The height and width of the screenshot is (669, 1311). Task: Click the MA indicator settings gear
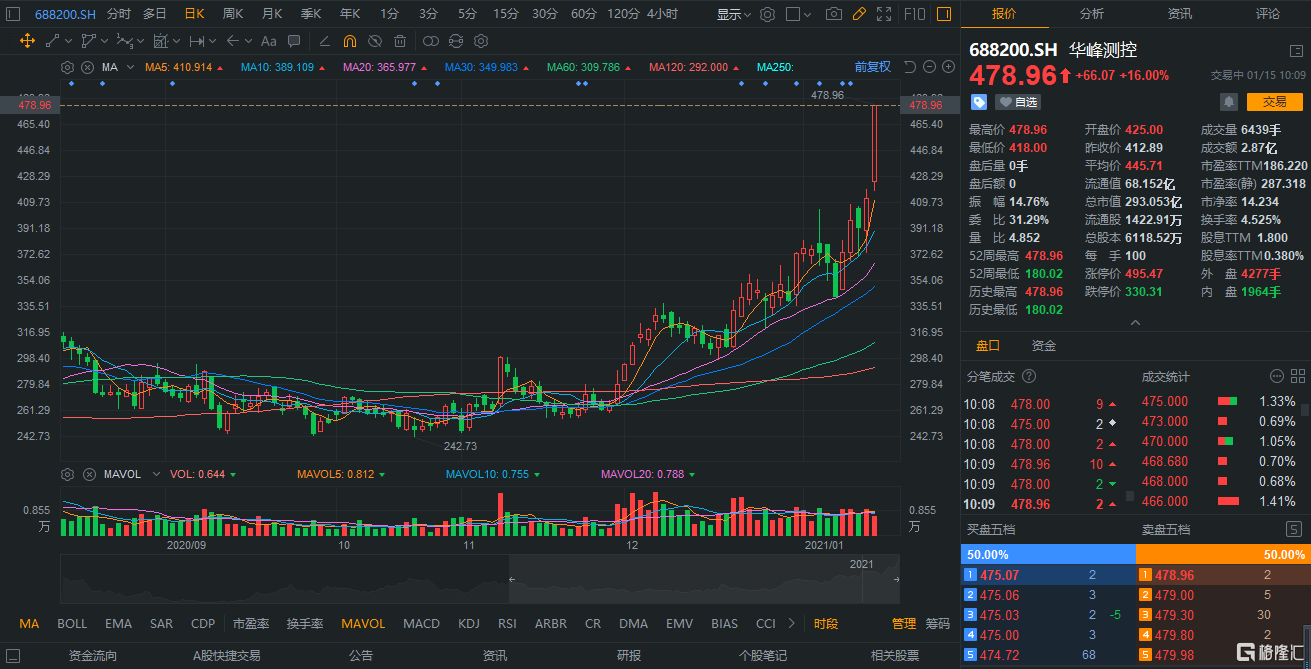tap(68, 67)
